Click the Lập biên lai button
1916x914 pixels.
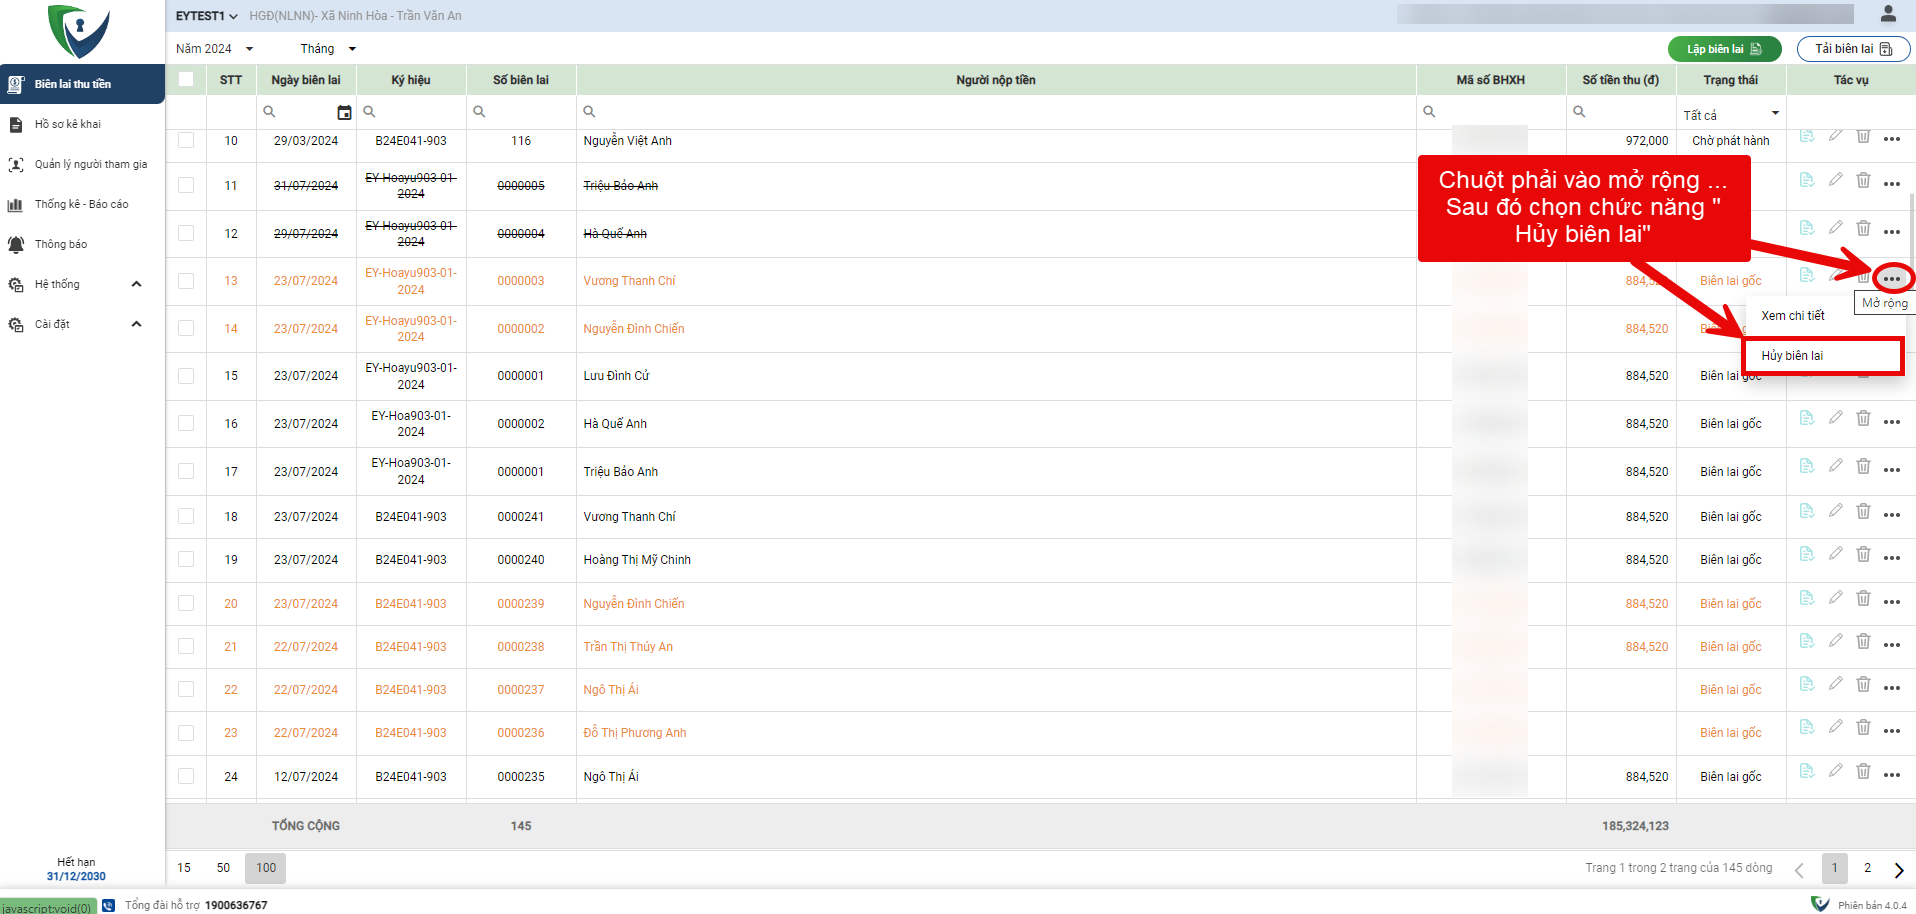[x=1723, y=49]
